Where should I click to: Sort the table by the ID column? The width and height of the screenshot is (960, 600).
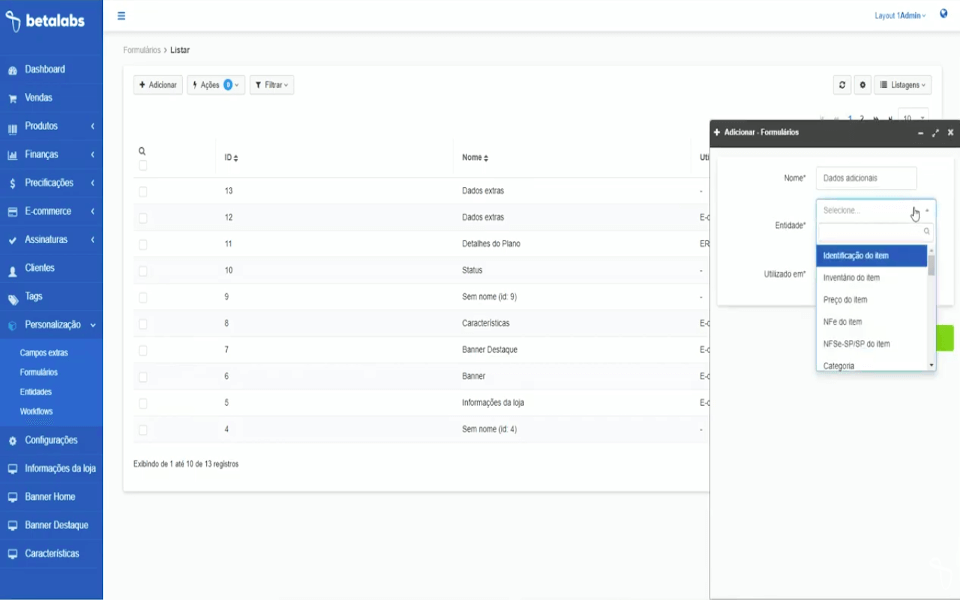(231, 158)
